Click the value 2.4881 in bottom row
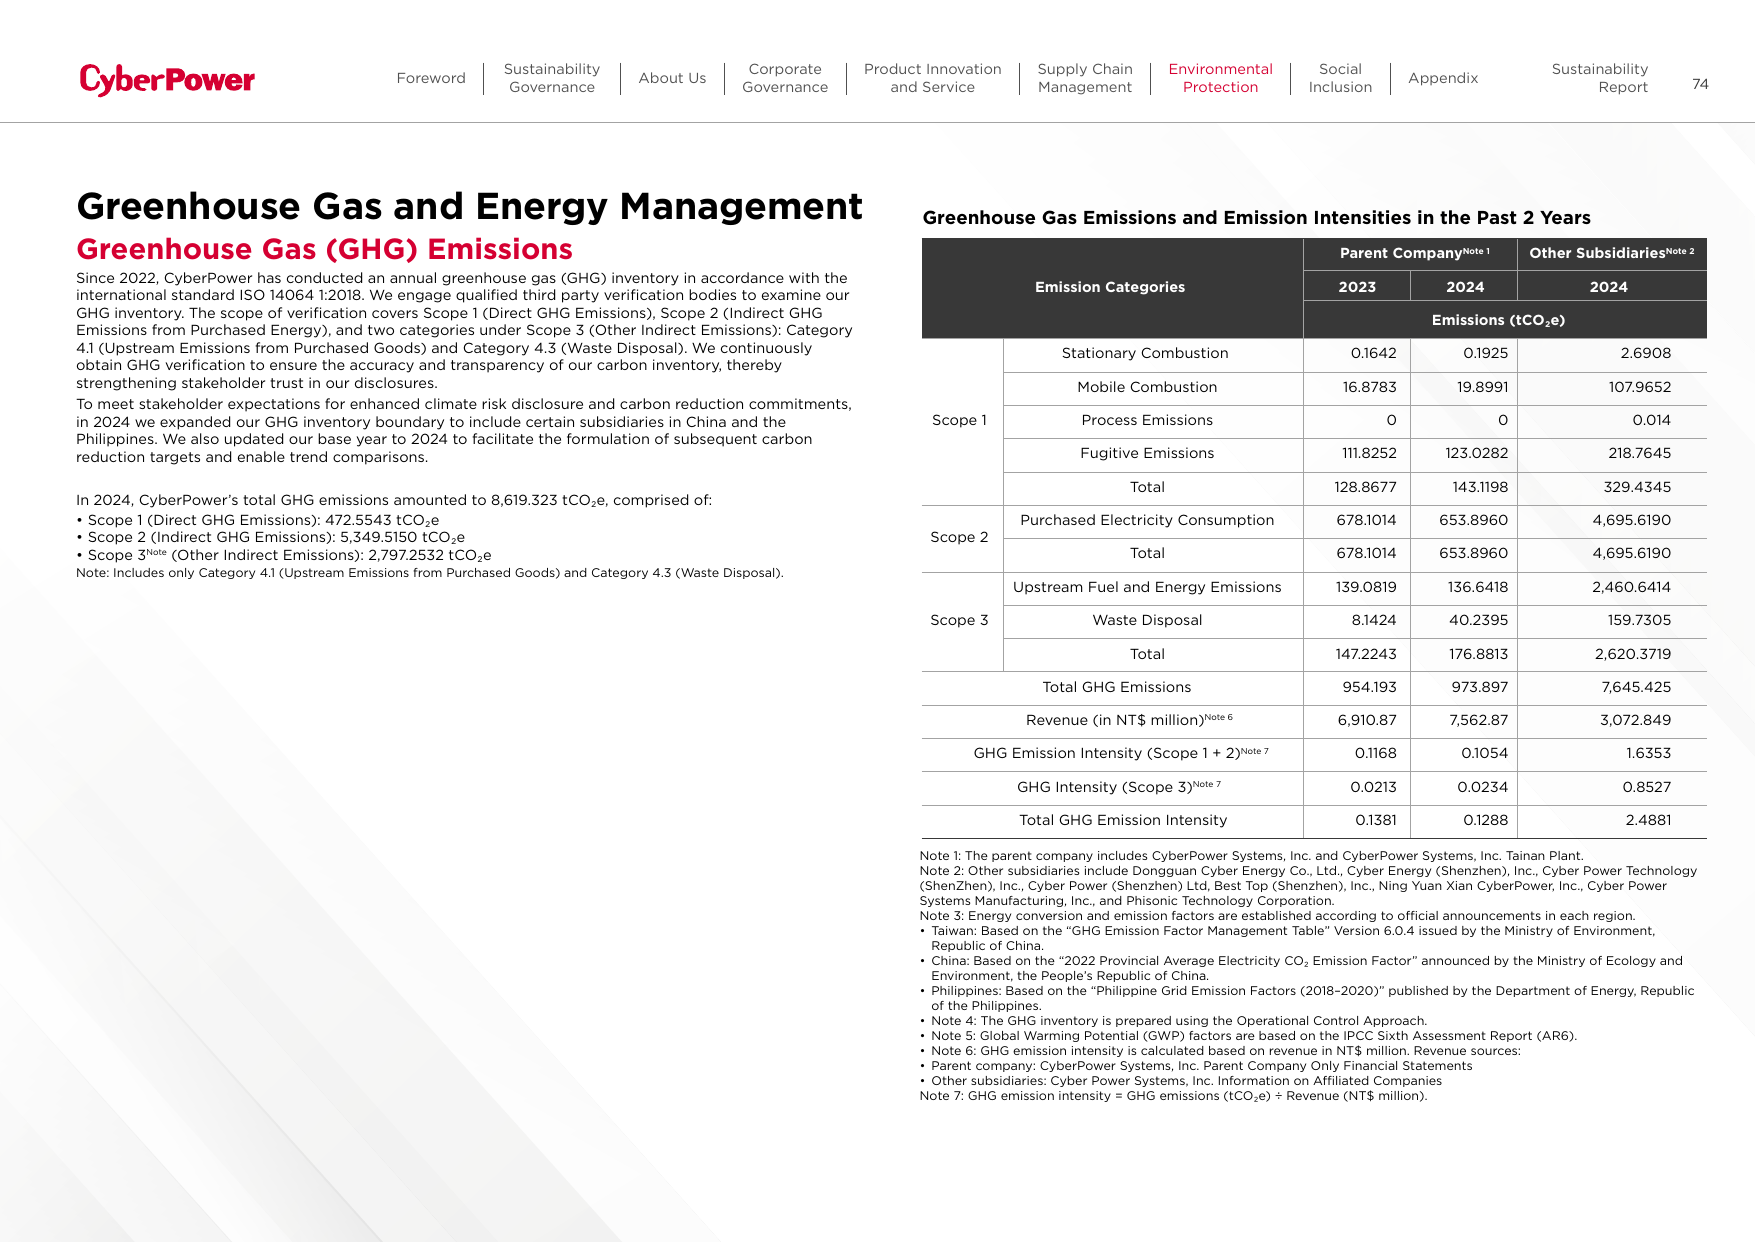 (1648, 820)
